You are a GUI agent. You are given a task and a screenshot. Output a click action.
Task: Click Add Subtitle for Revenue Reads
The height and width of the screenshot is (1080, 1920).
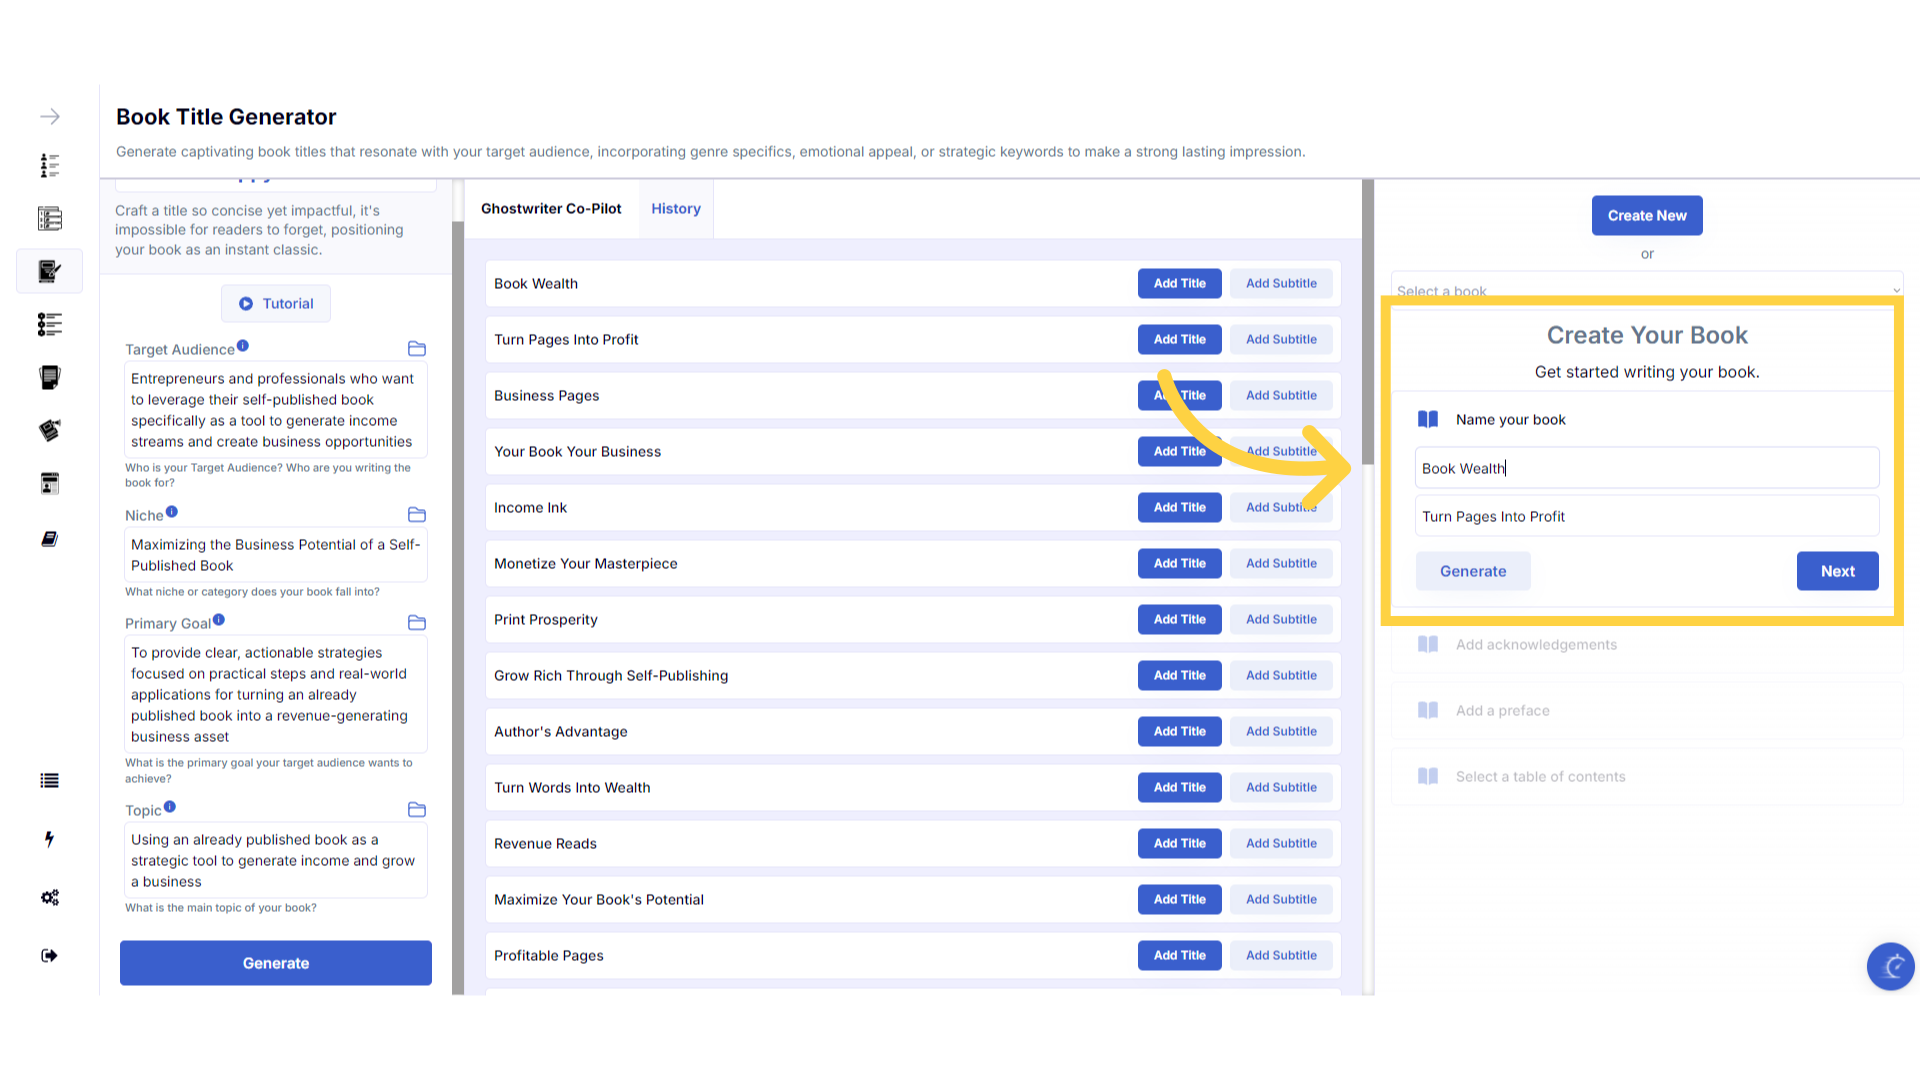1281,844
